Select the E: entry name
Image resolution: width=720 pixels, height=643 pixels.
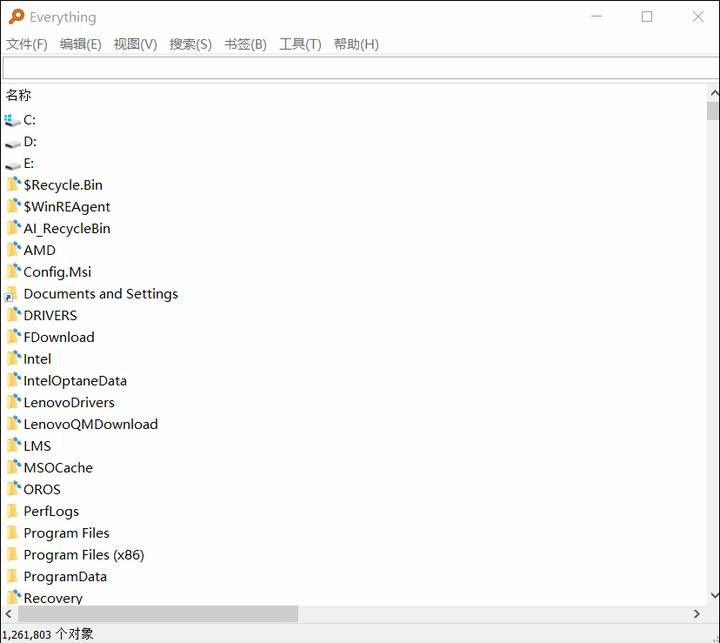[x=28, y=164]
